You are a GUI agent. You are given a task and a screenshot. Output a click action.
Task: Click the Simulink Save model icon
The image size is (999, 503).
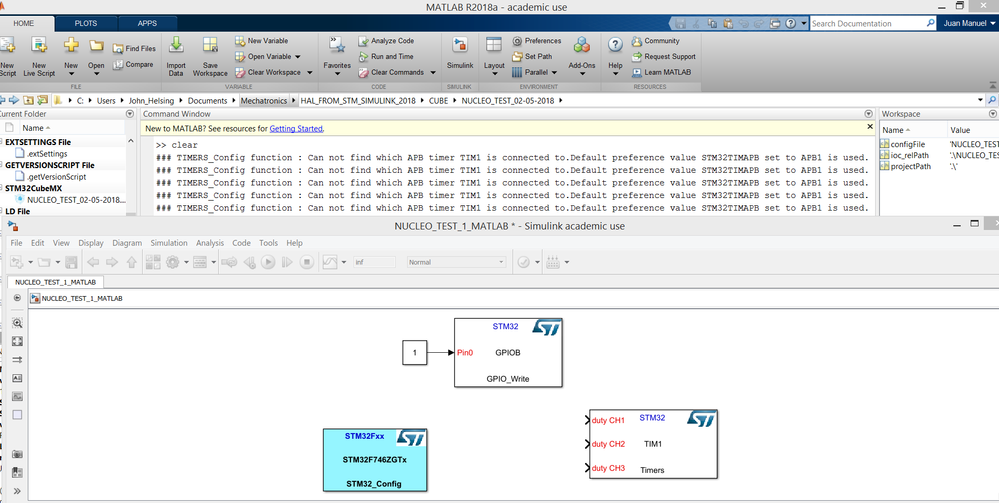coord(71,262)
